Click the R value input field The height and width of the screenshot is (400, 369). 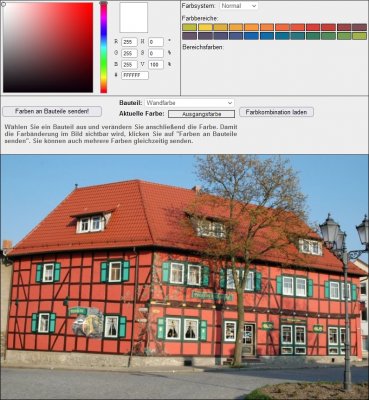[129, 42]
